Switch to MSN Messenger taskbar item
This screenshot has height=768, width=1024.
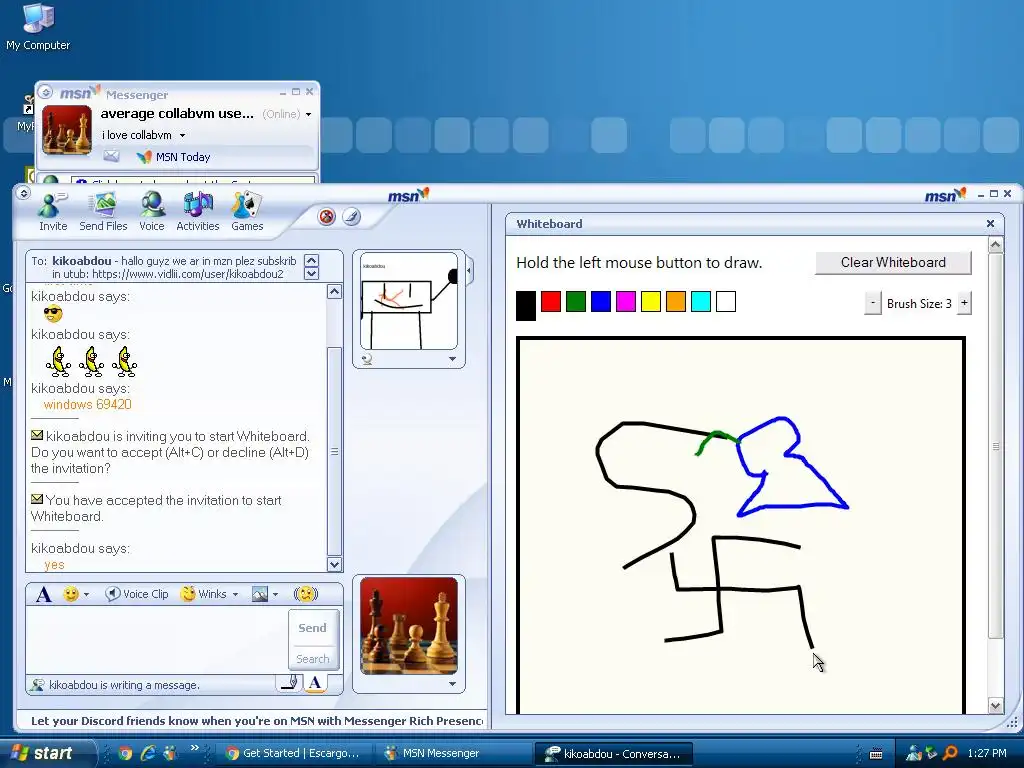(454, 753)
